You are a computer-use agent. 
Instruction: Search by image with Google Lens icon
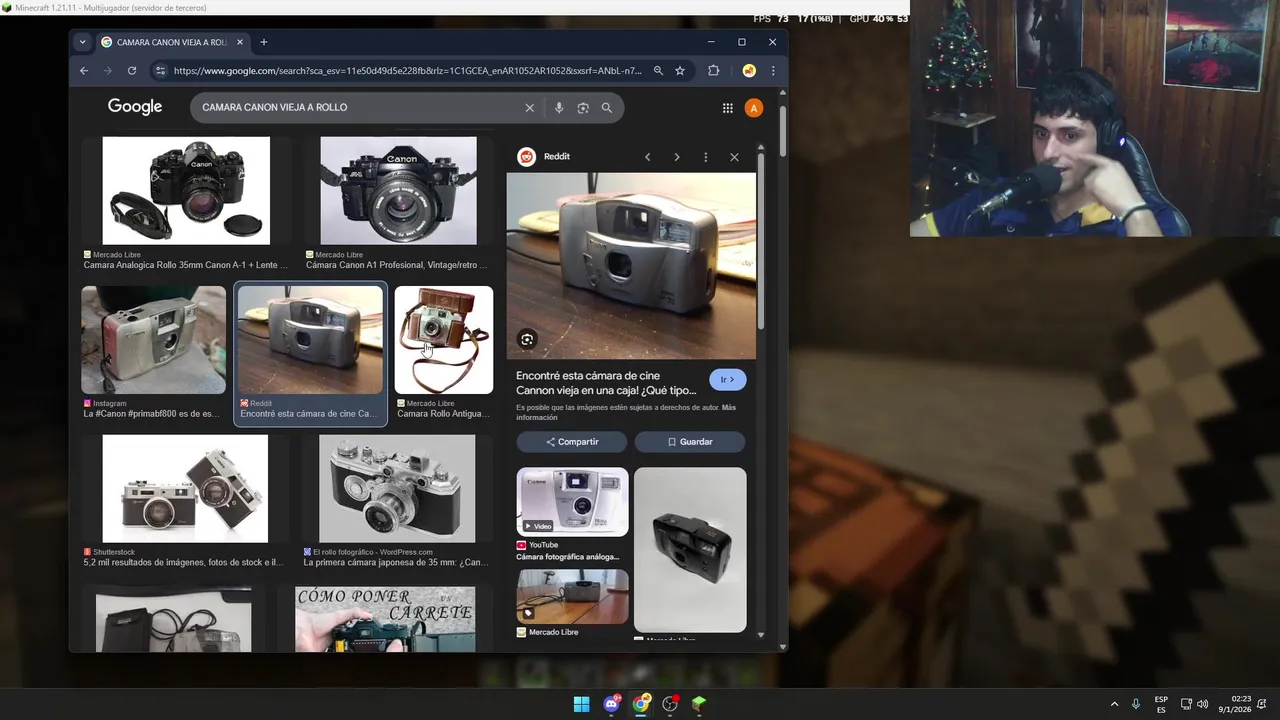coord(583,108)
